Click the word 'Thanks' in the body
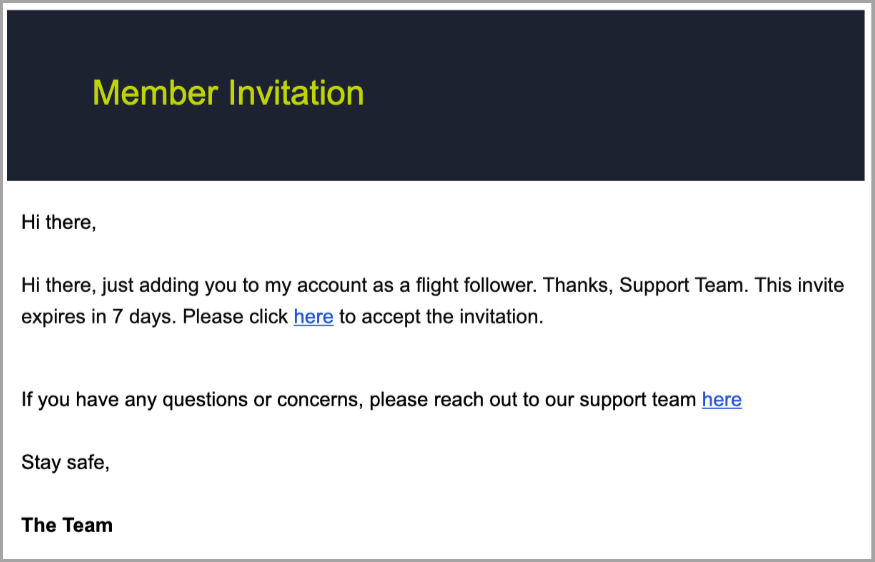Viewport: 875px width, 562px height. coord(577,285)
